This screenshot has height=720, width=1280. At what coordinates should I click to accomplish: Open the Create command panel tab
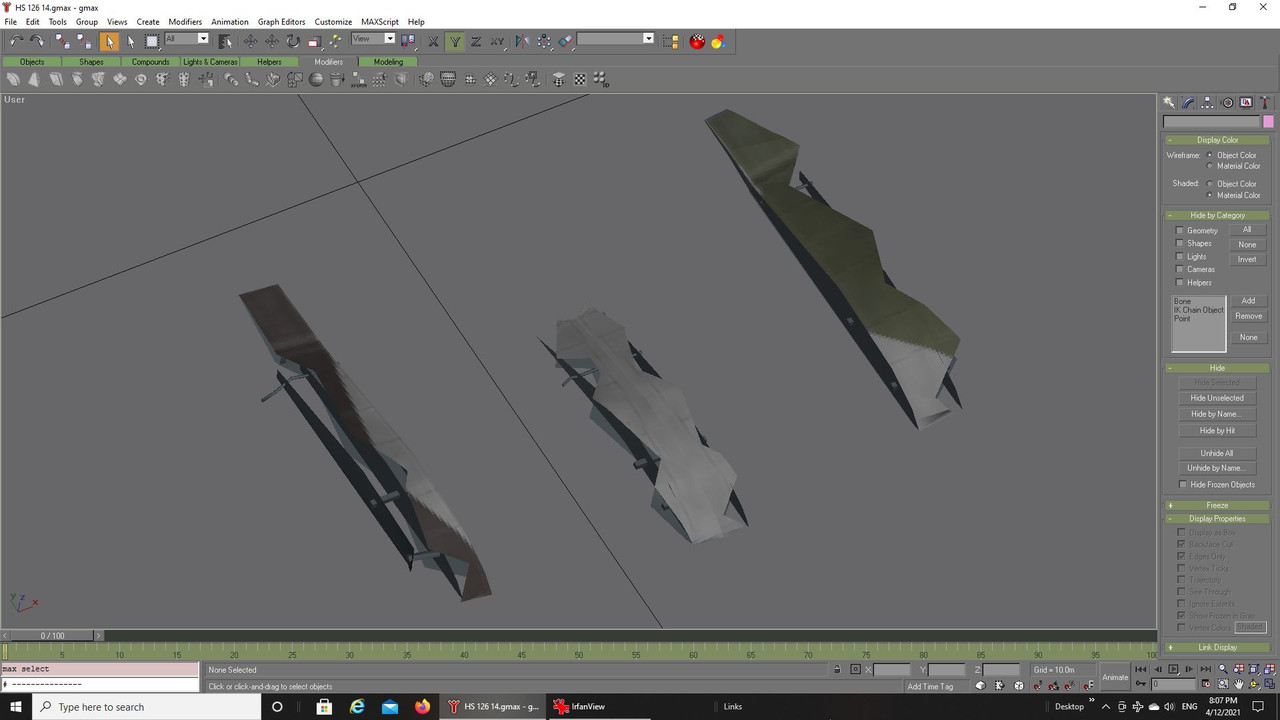(1168, 103)
